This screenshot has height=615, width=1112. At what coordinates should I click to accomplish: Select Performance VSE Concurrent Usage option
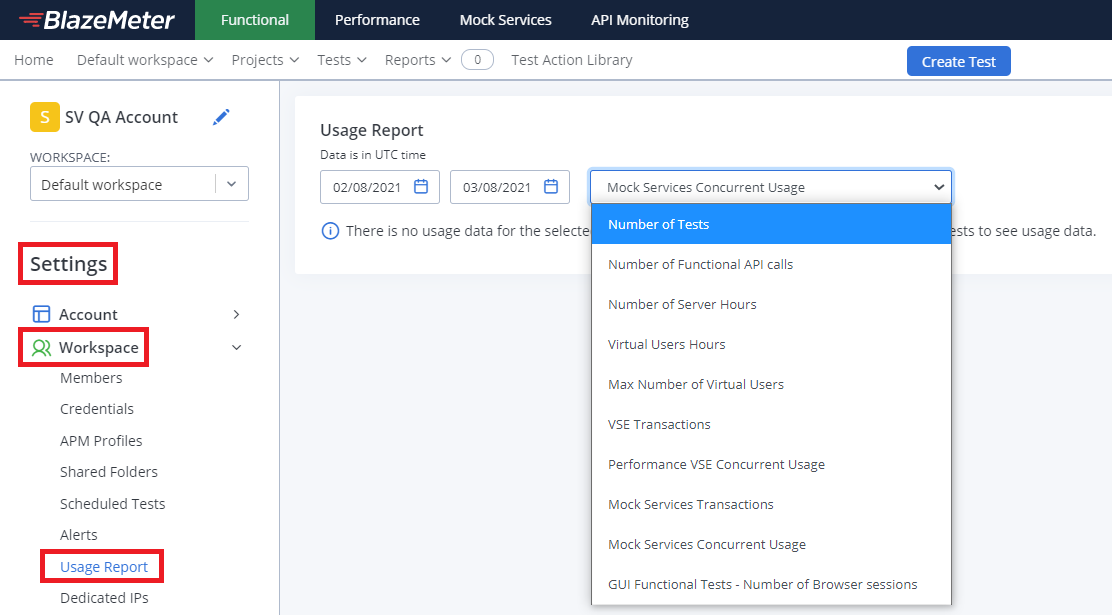[771, 465]
